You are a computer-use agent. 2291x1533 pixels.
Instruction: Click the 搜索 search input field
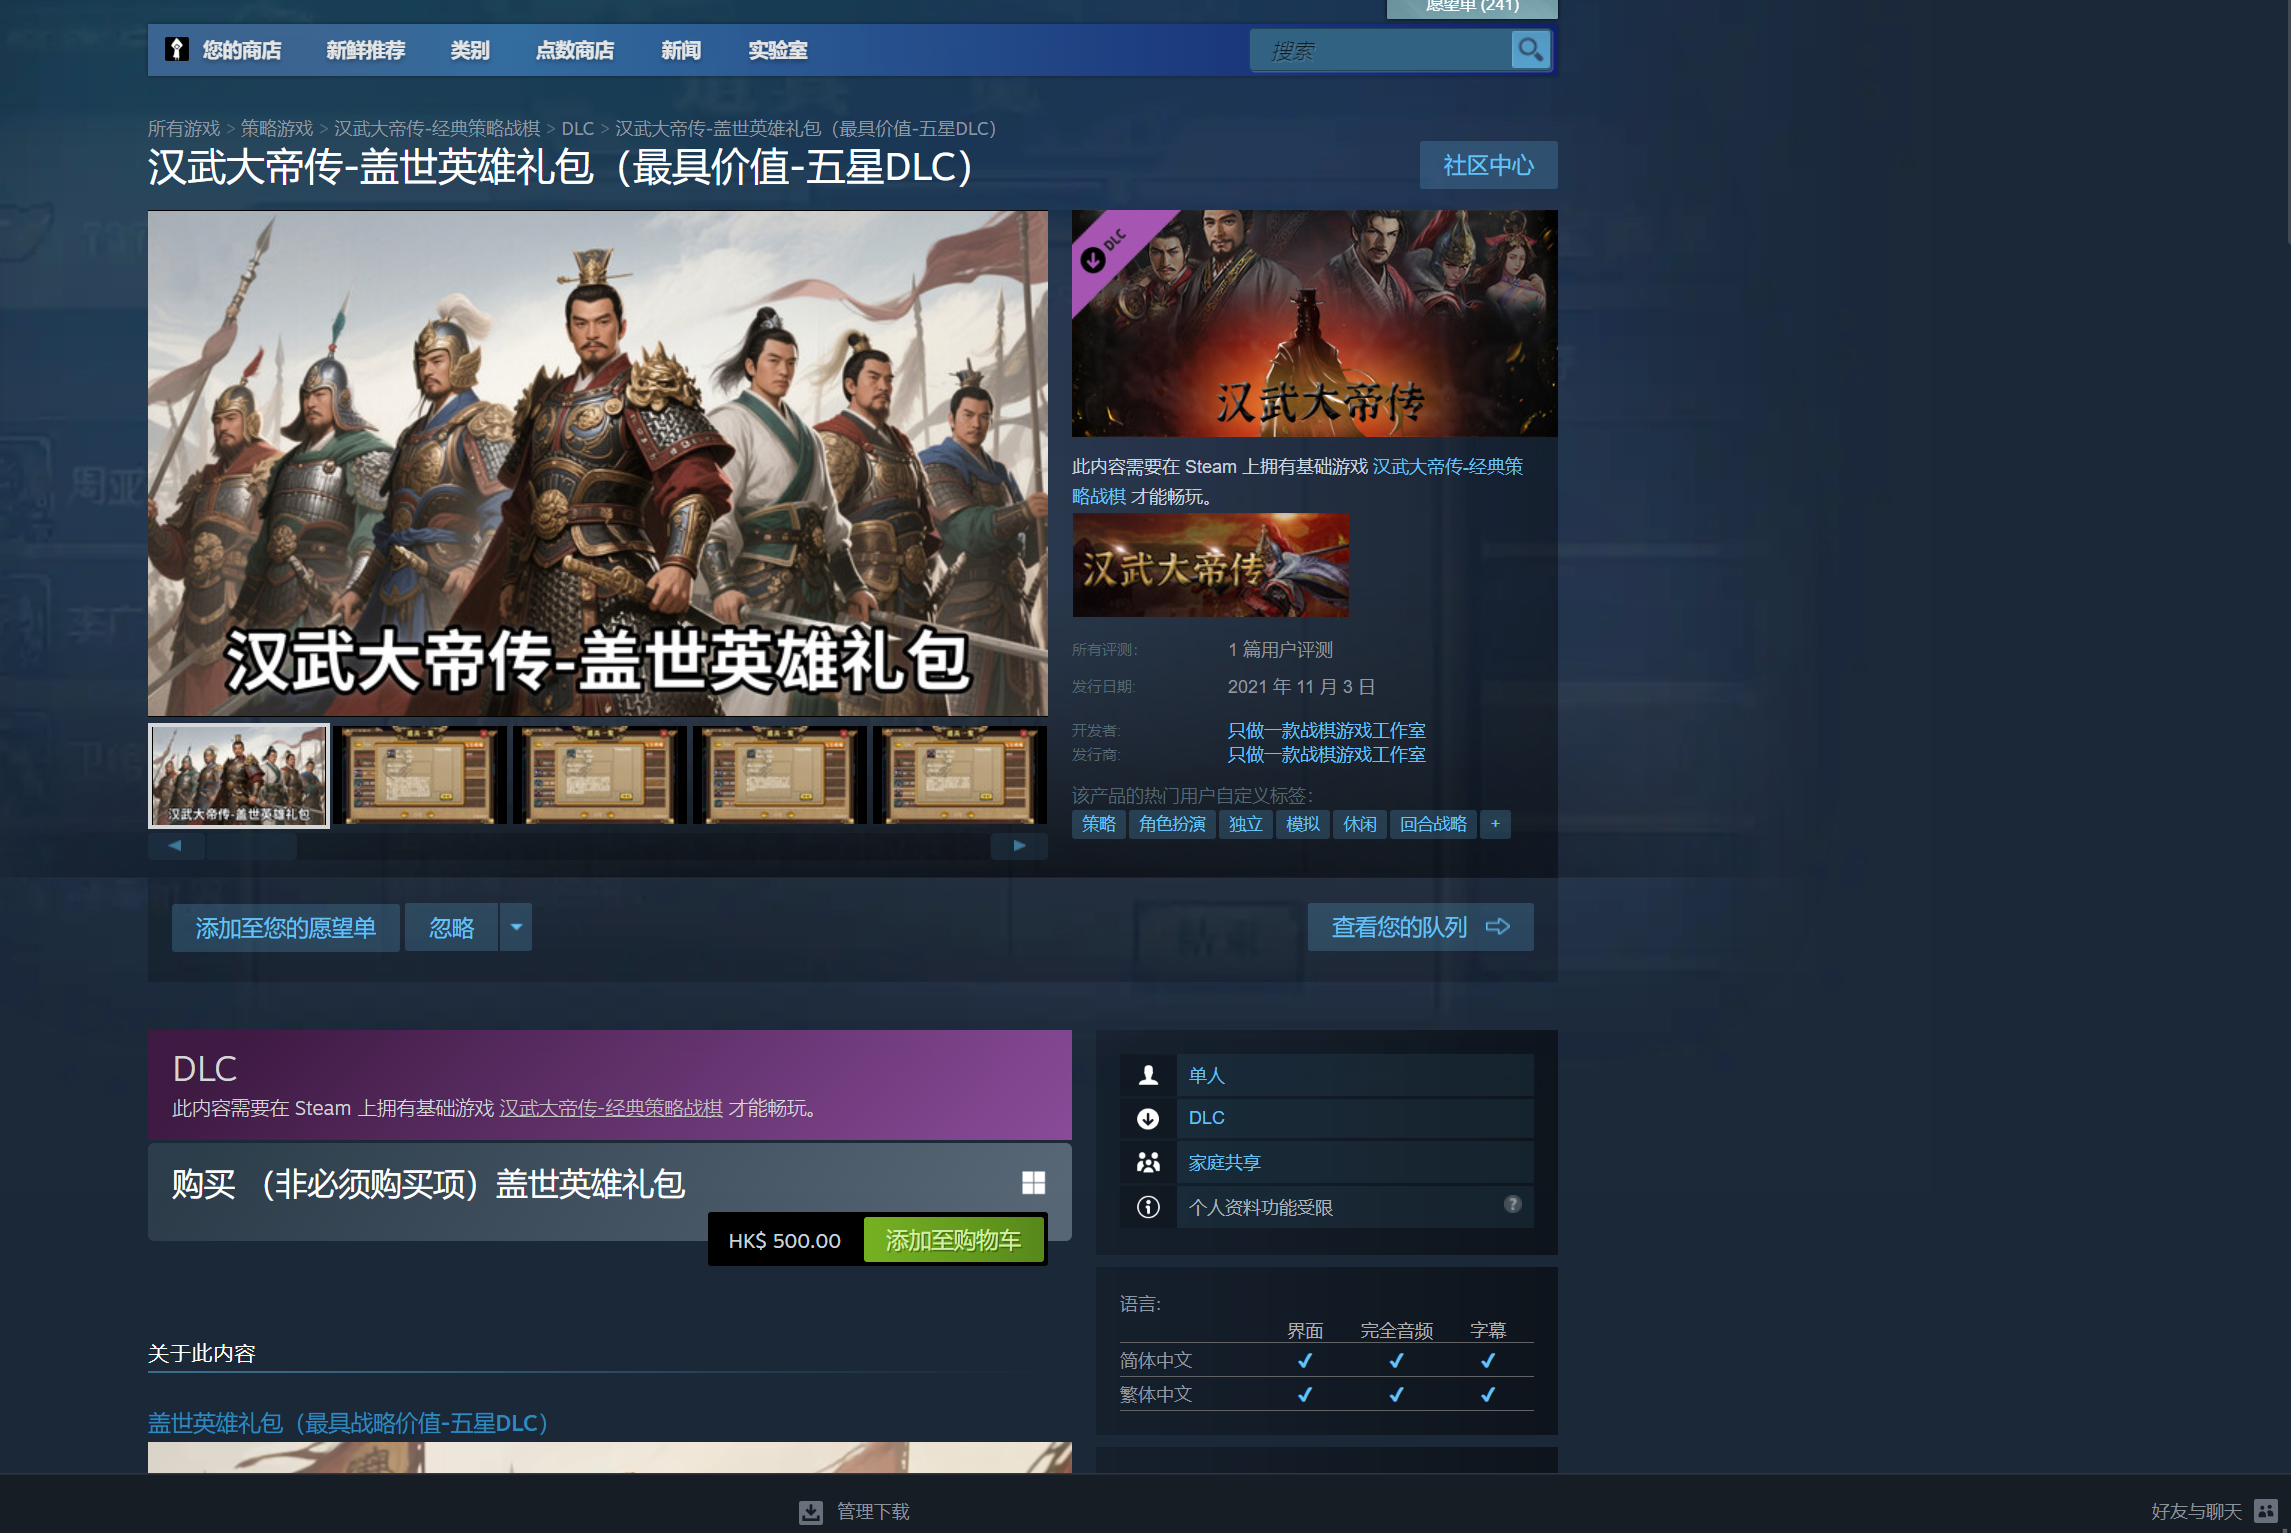point(1380,50)
